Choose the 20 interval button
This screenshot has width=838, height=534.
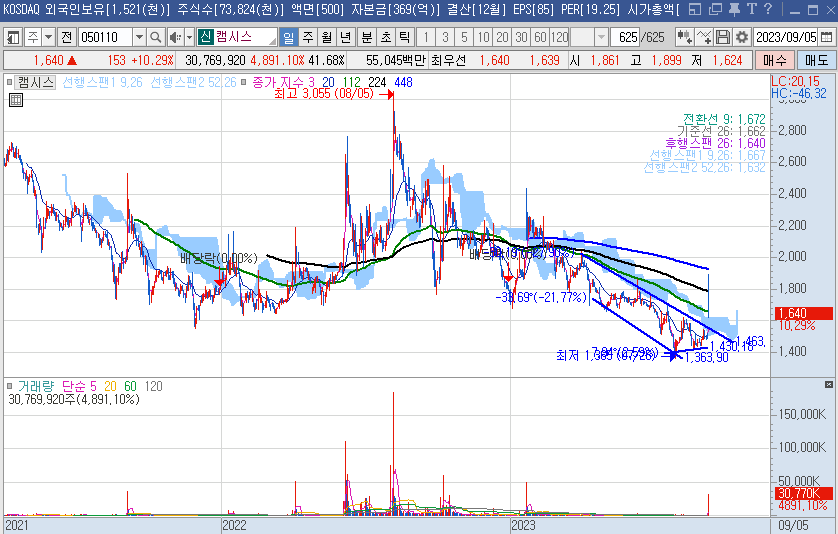tap(502, 37)
